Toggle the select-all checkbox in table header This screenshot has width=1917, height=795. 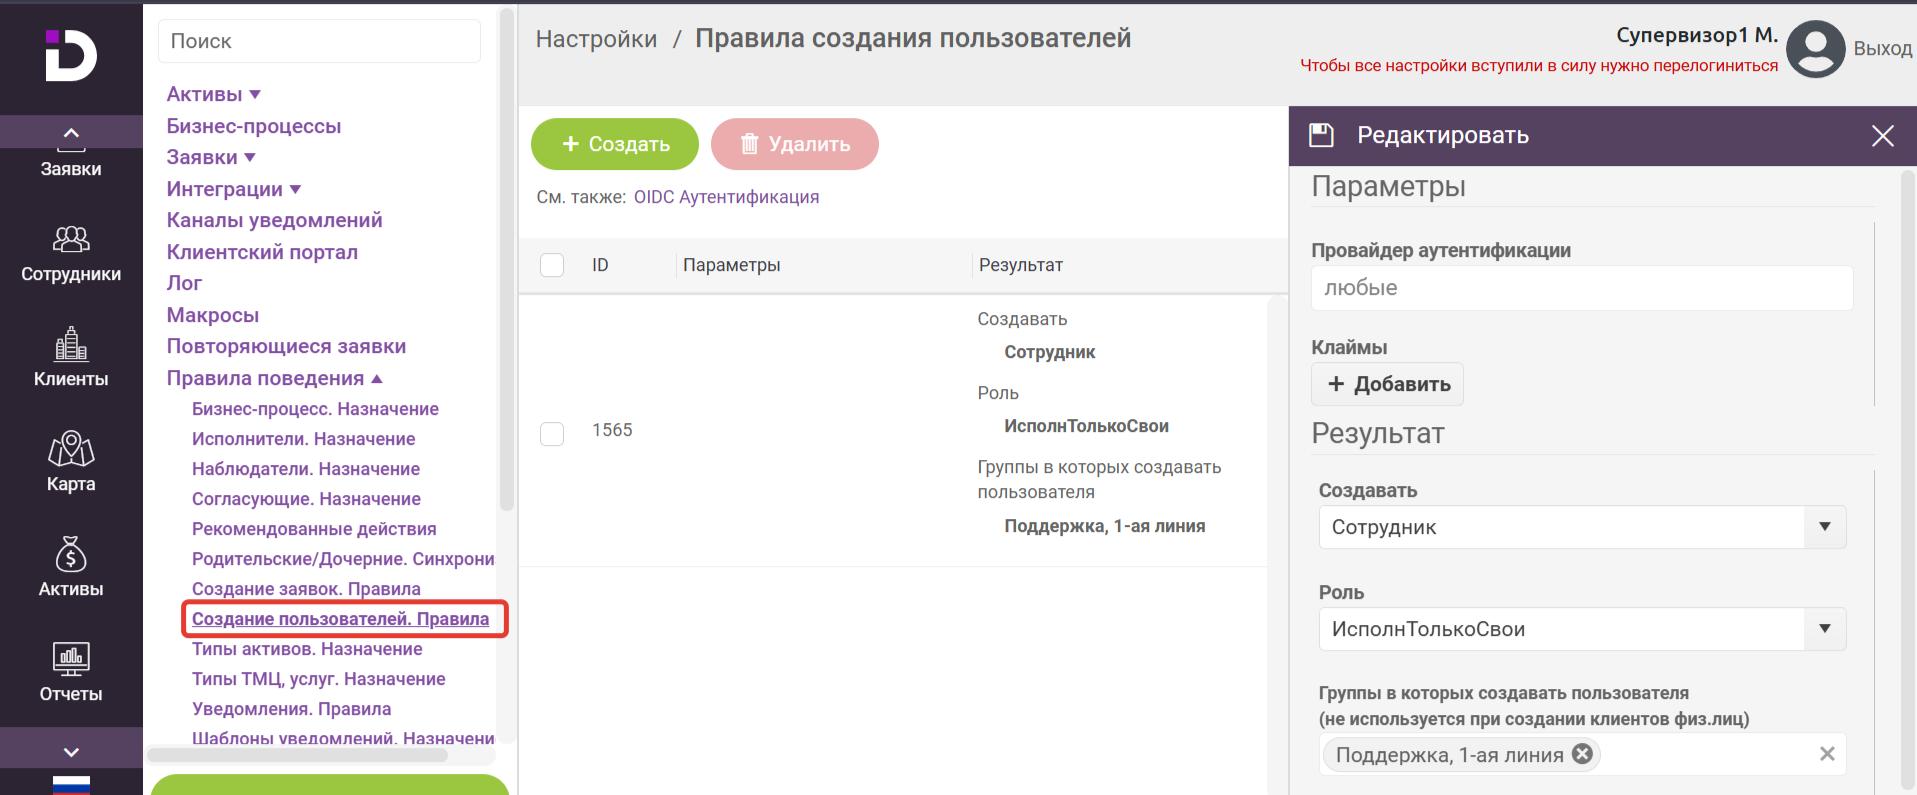coord(552,265)
